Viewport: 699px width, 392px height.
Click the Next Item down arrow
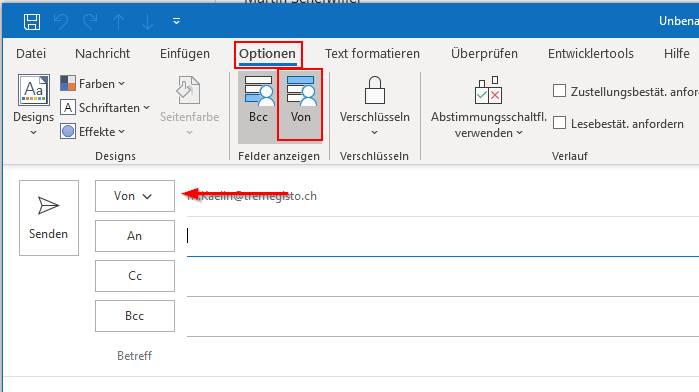(148, 21)
